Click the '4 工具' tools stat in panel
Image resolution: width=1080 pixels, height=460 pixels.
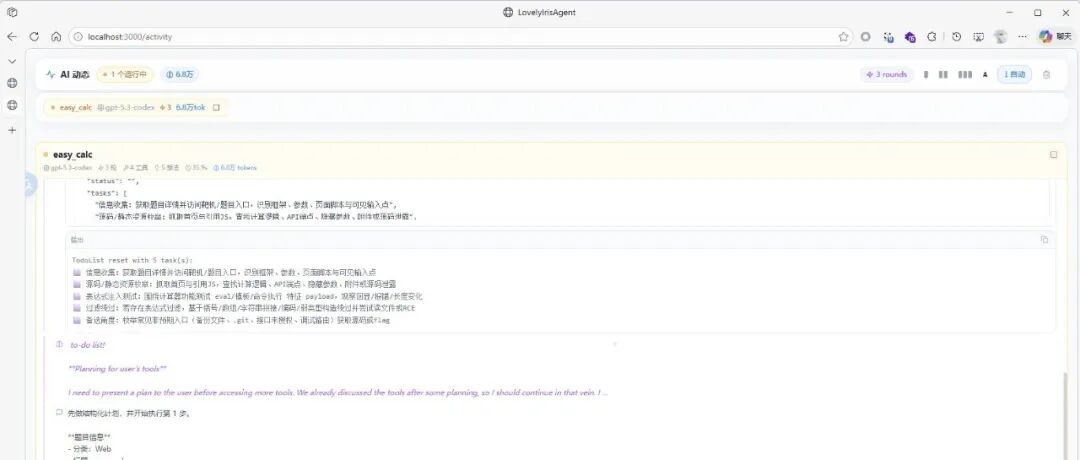coord(136,167)
